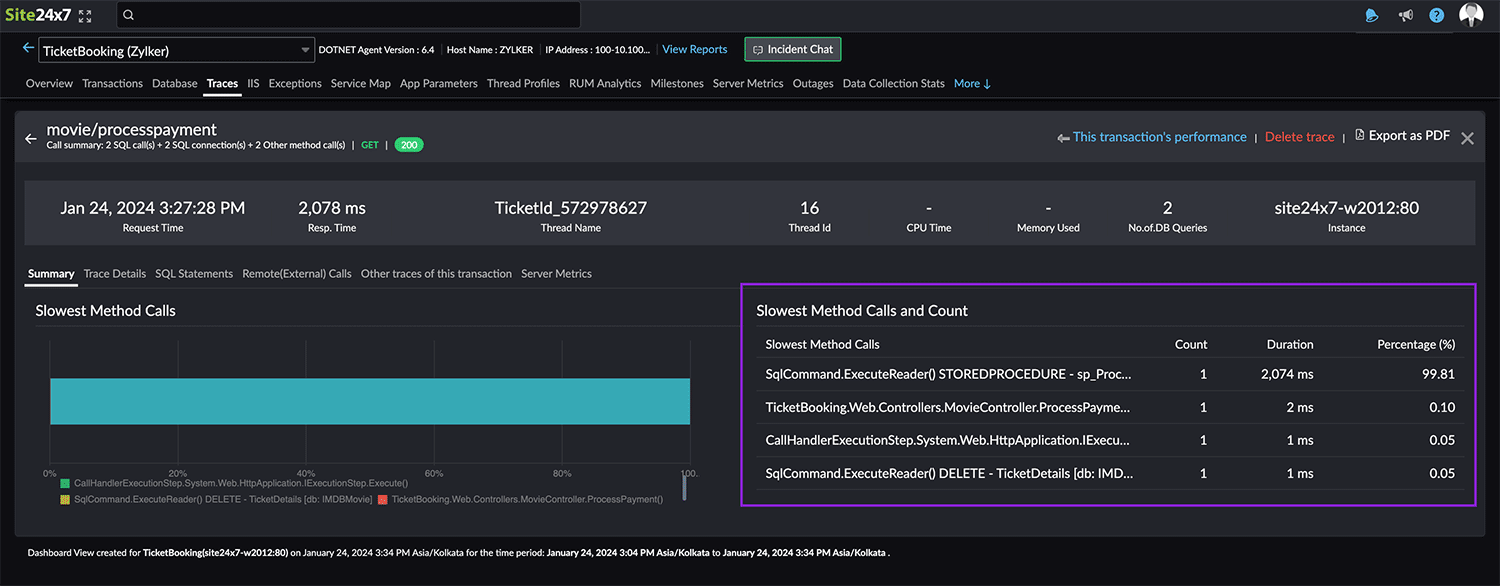Click the Site24x7 fullscreen expand icon

point(86,15)
